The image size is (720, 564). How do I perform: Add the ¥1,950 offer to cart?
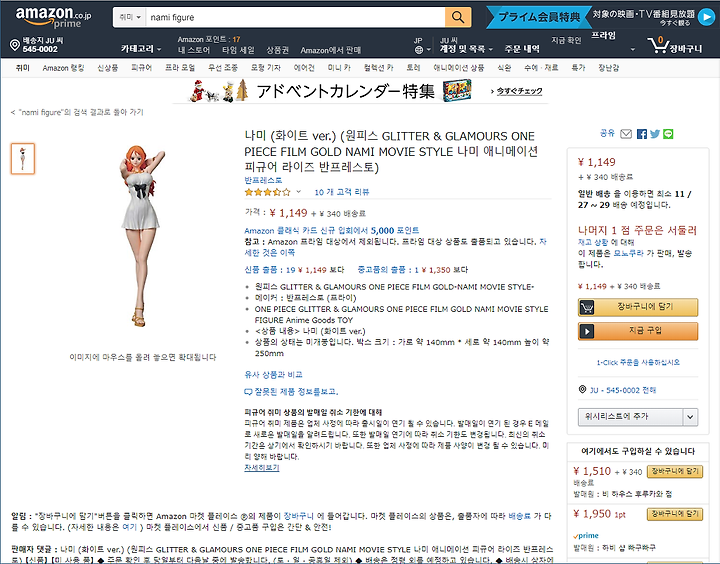pos(675,514)
